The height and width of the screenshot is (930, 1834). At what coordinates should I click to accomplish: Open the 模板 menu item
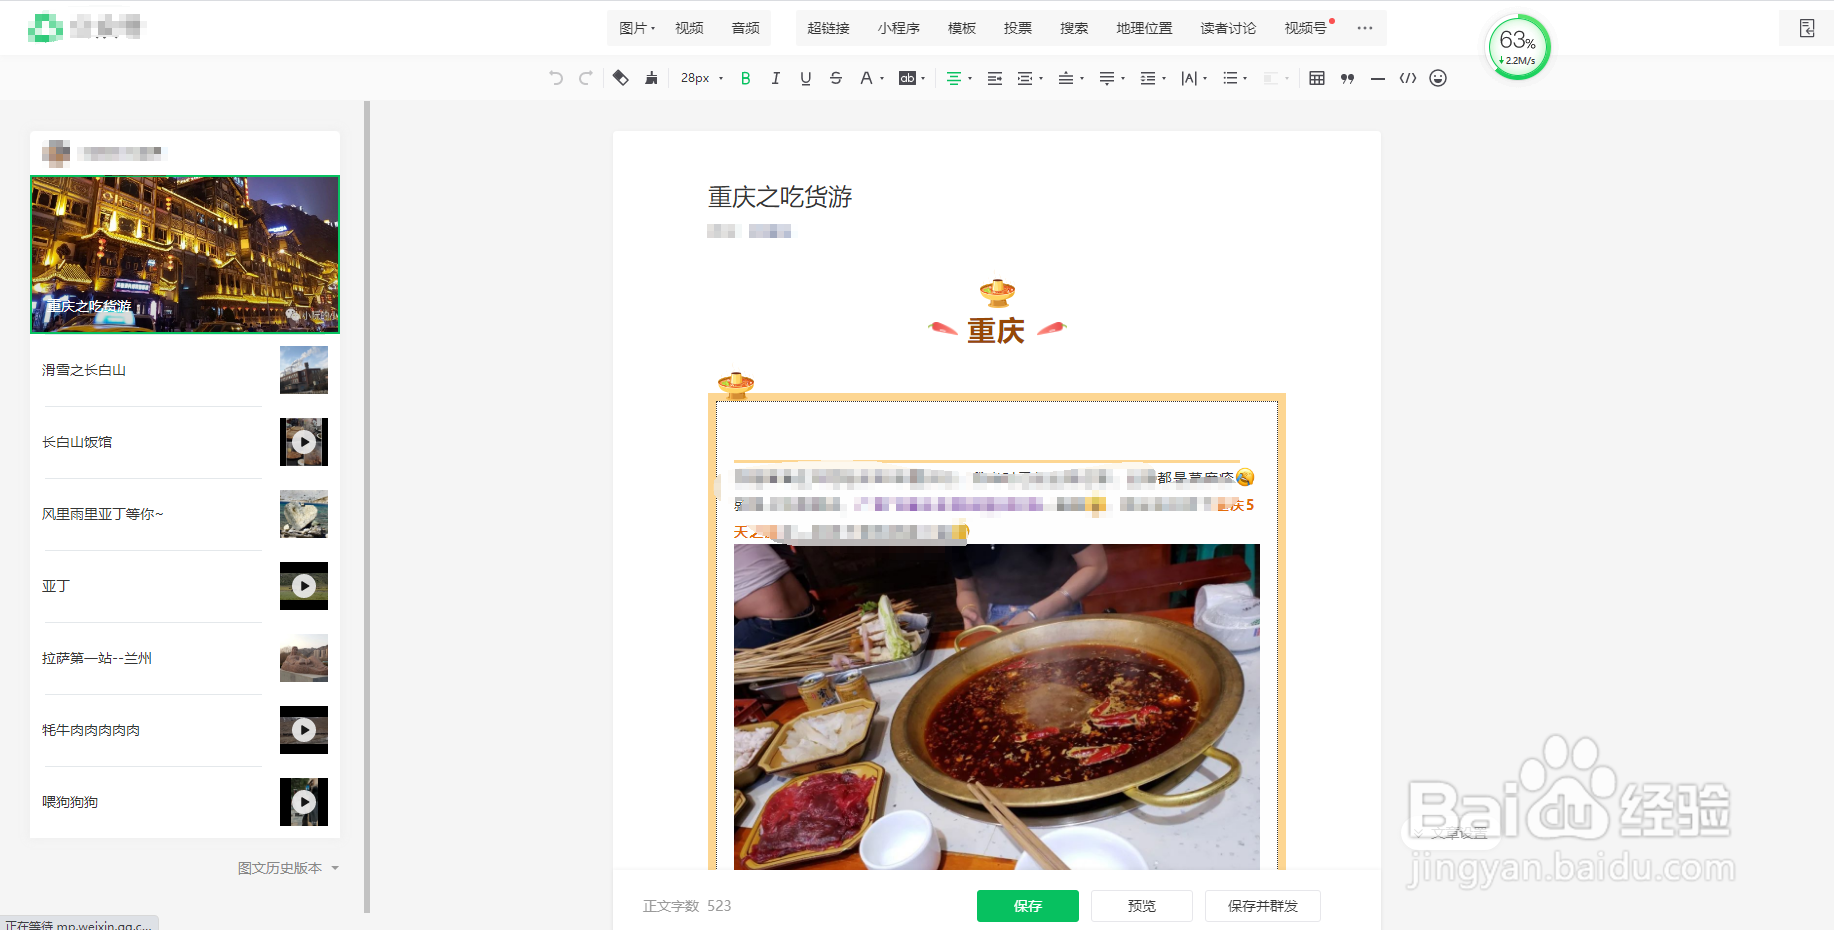(x=961, y=28)
